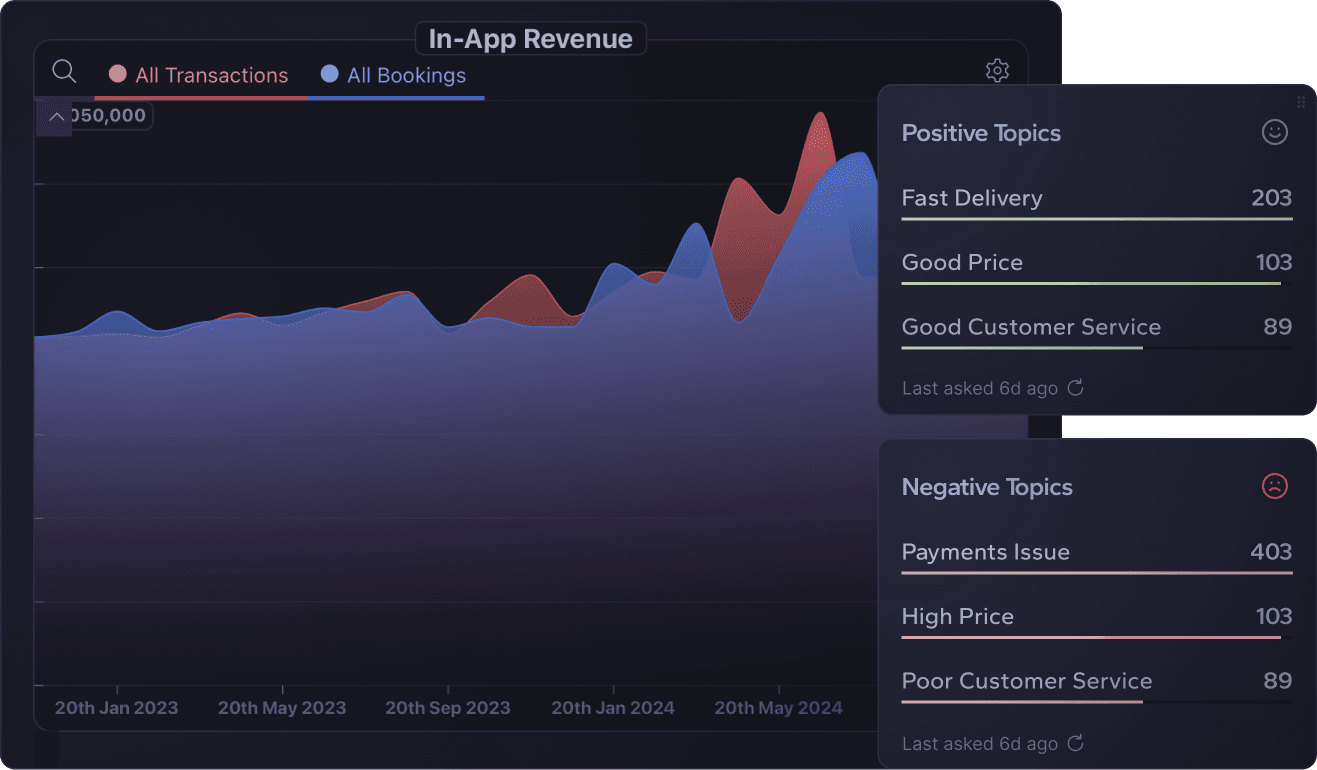
Task: Hide the All Transactions data series
Action: coord(199,74)
